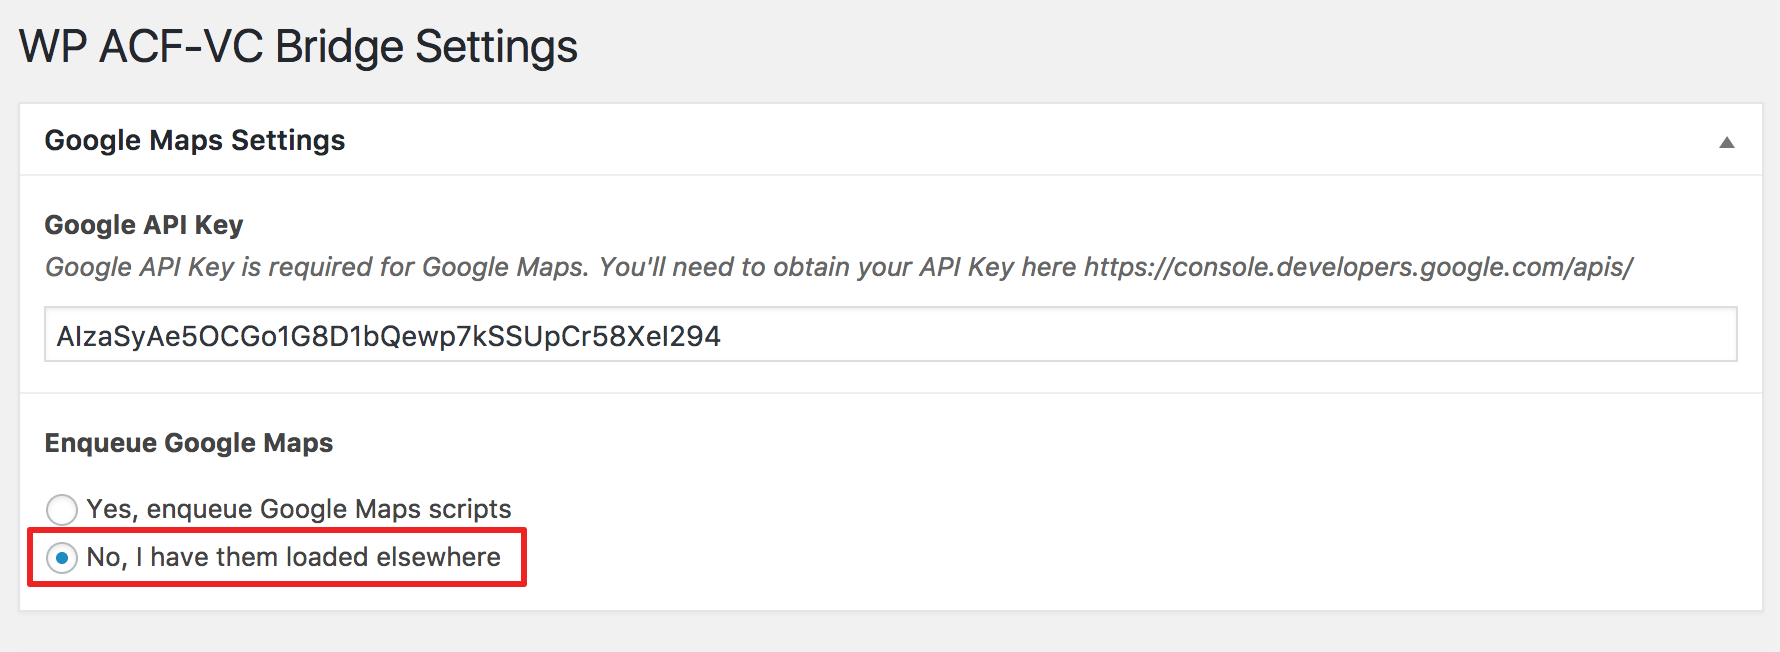The image size is (1780, 652).
Task: Collapse the Google Maps Settings panel arrow
Action: [x=1726, y=142]
